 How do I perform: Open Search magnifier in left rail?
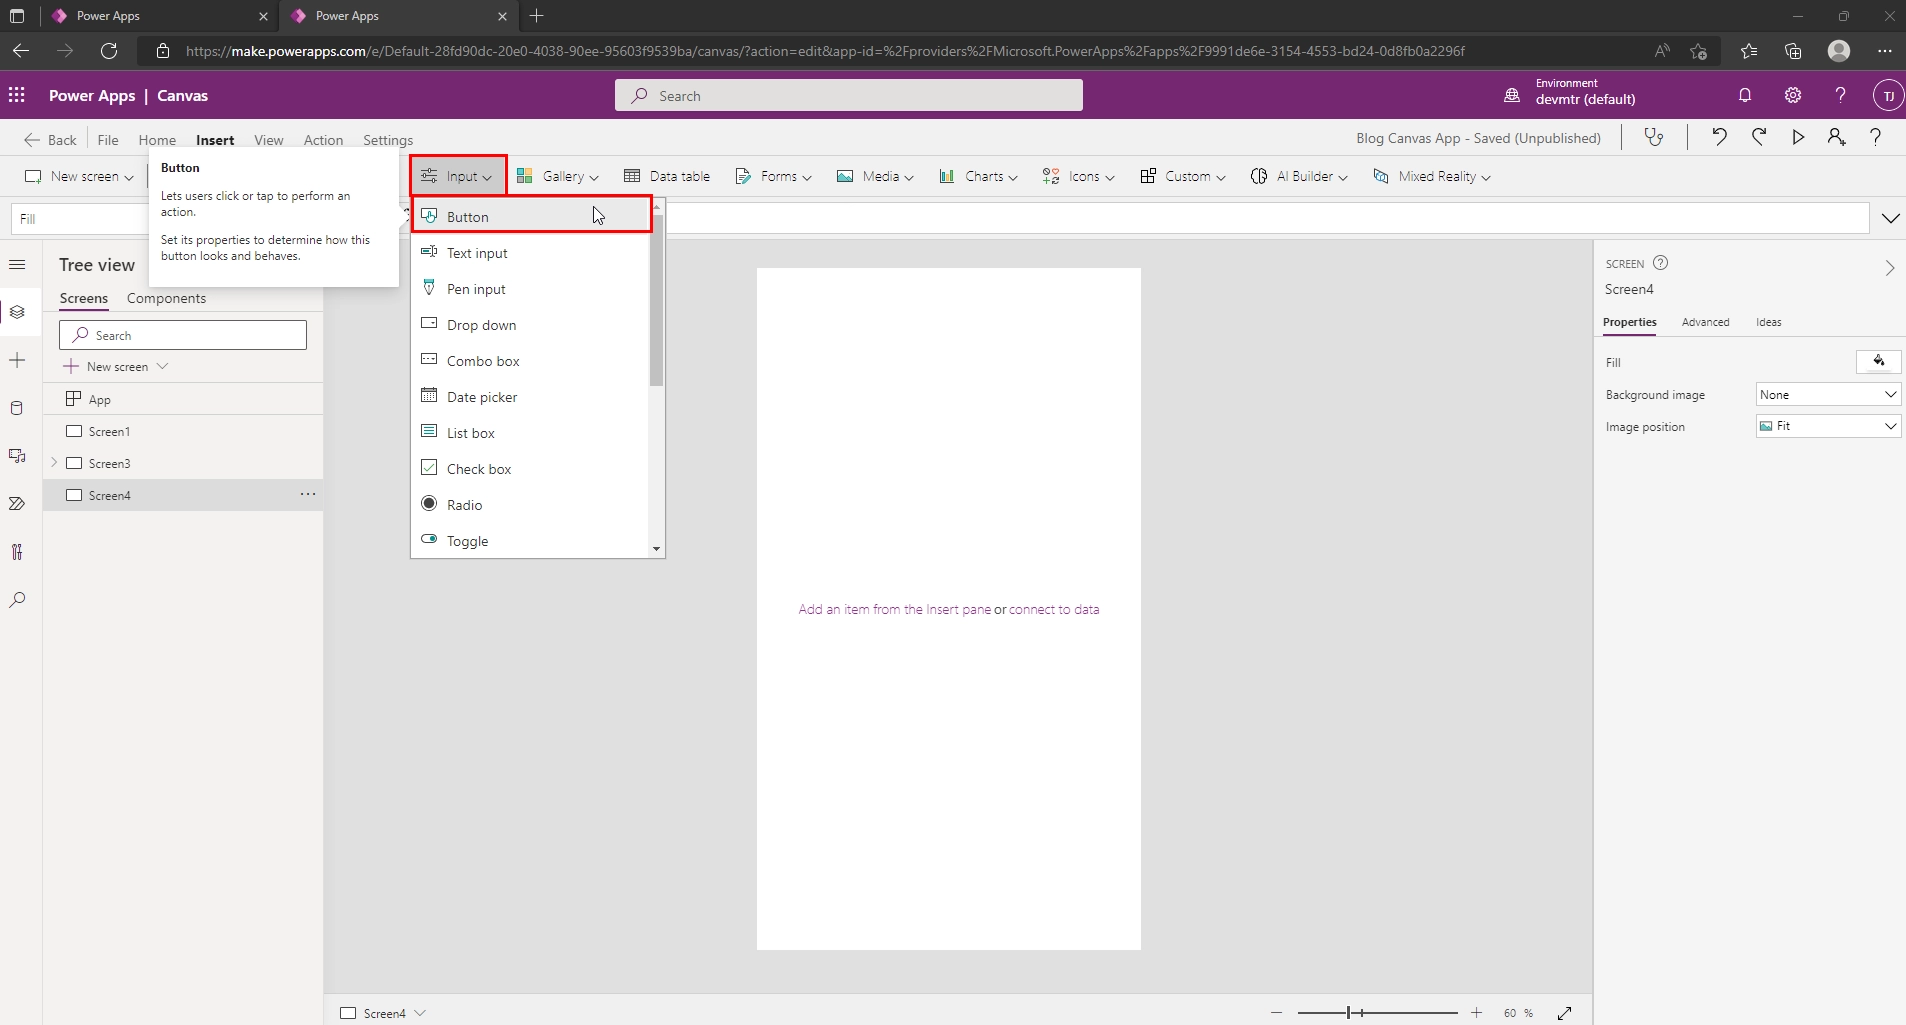click(17, 600)
